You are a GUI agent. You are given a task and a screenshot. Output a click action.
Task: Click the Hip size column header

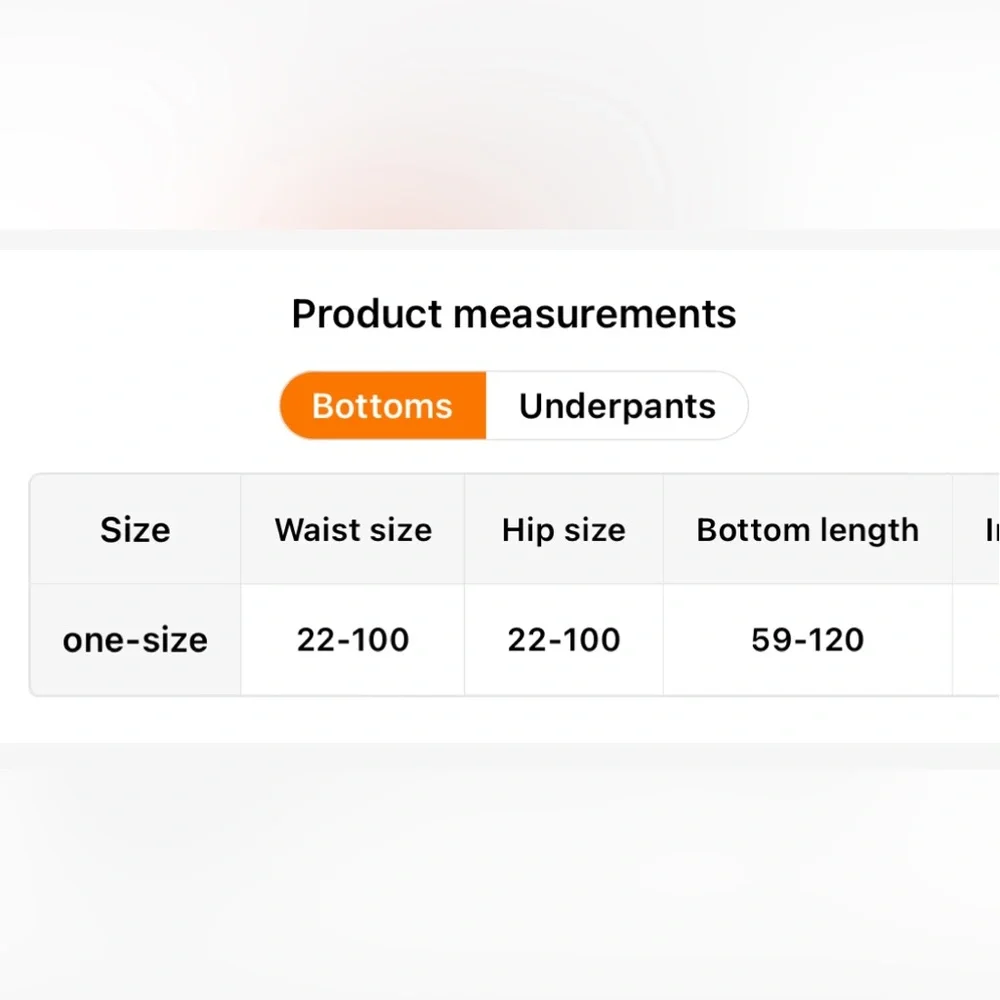[x=564, y=529]
